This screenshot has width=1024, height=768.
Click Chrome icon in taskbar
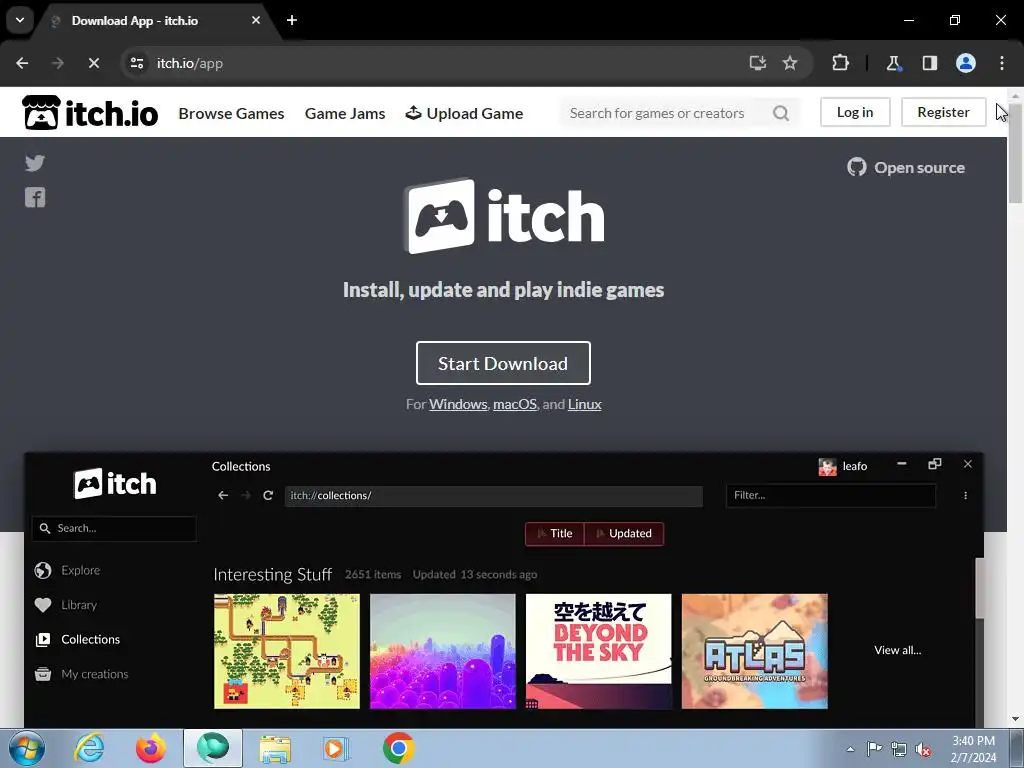coord(399,748)
